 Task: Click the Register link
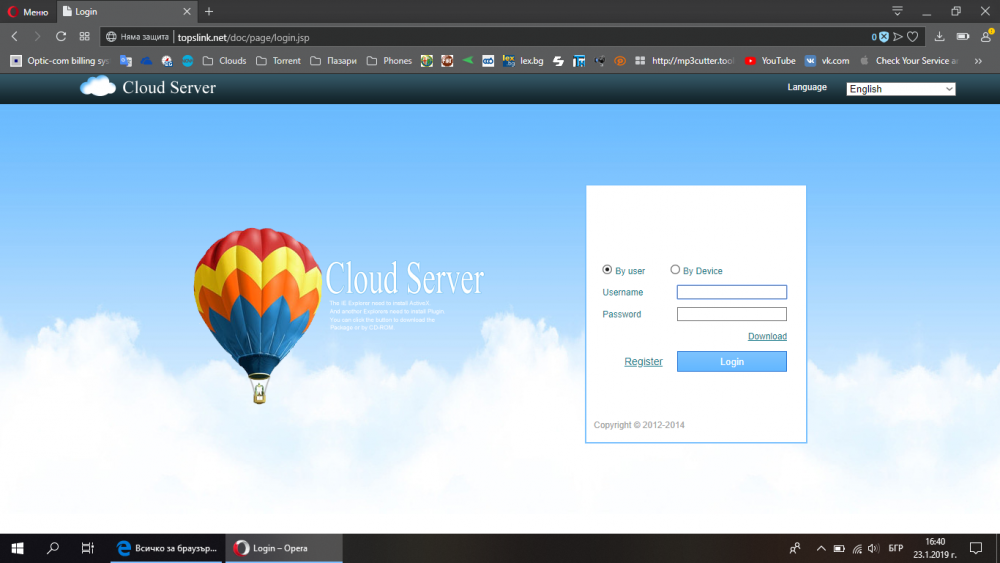[x=643, y=362]
